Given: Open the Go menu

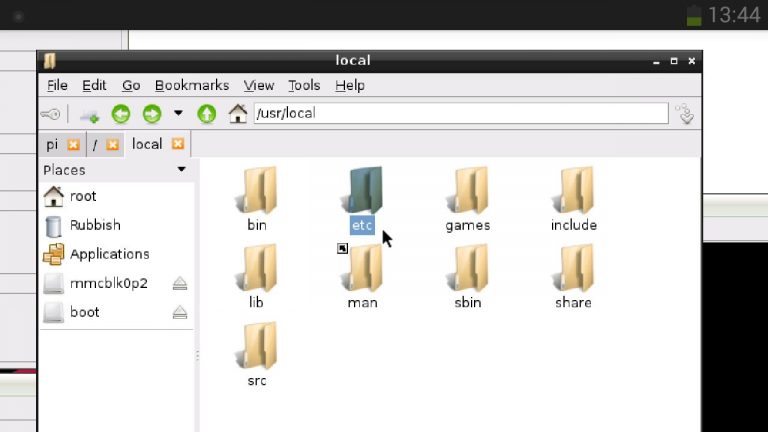Looking at the screenshot, I should click(131, 85).
